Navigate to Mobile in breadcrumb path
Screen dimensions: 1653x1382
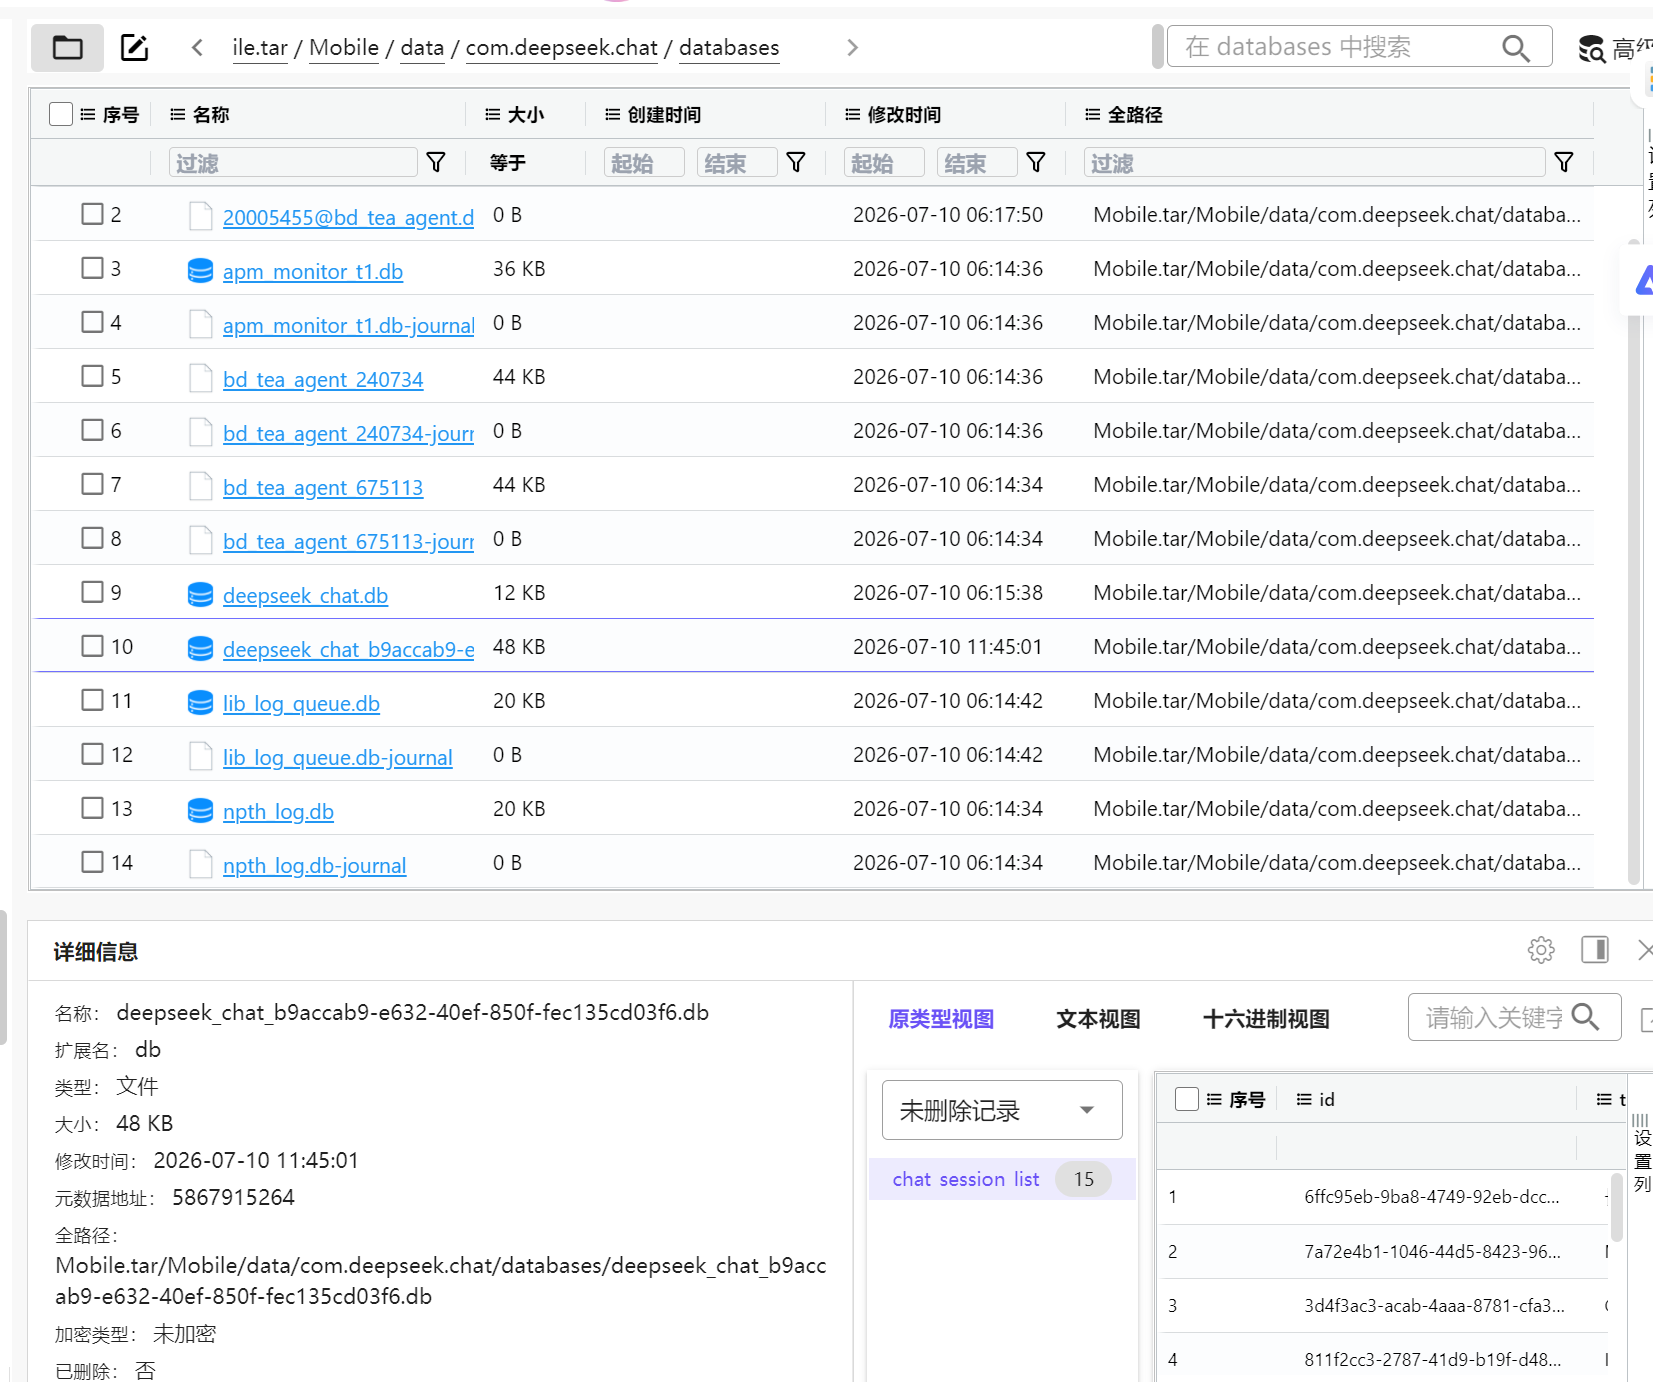(344, 48)
